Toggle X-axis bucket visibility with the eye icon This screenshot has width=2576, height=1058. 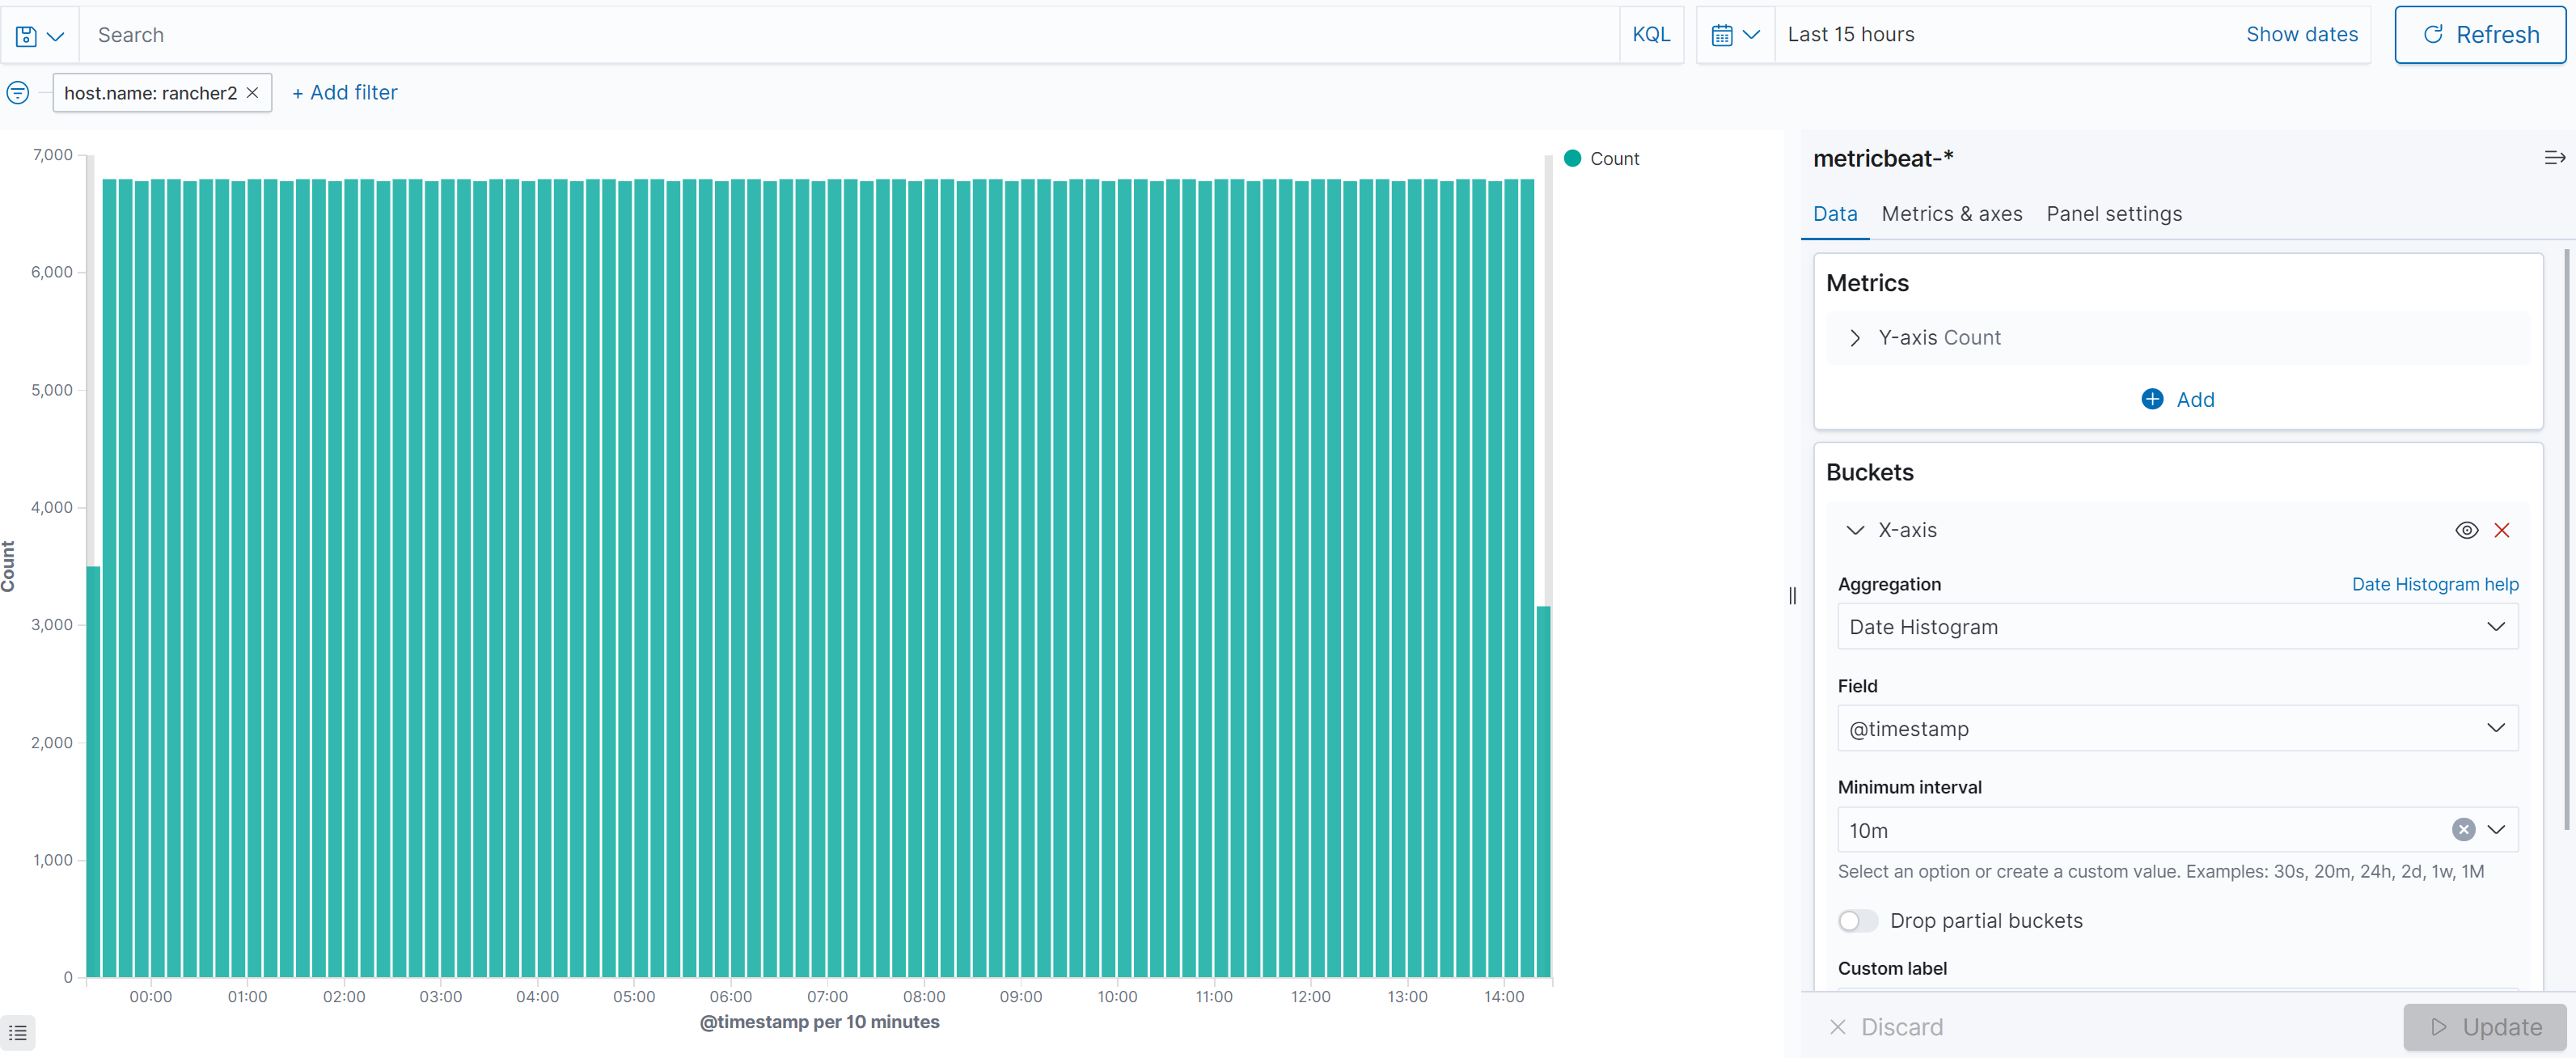point(2466,530)
